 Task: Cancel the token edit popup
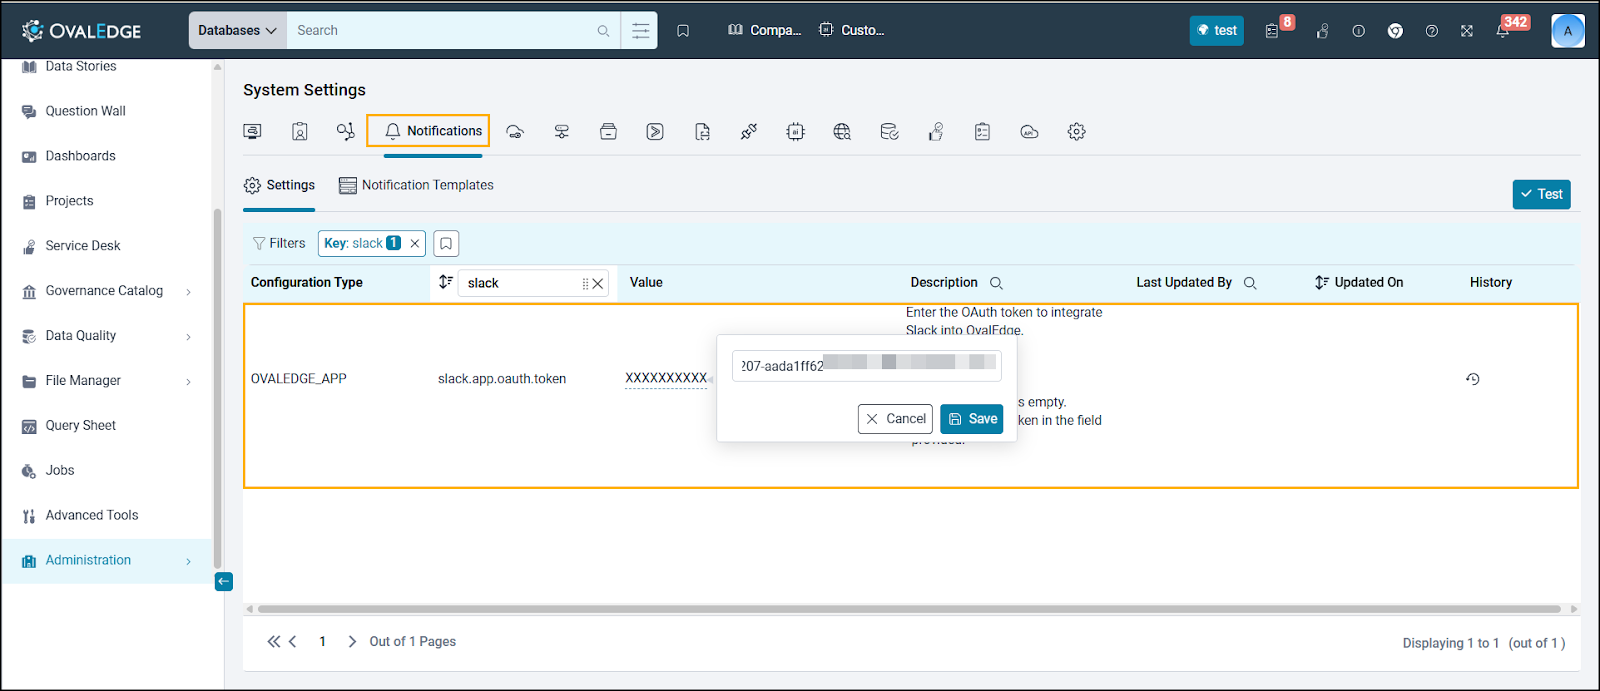click(x=895, y=419)
